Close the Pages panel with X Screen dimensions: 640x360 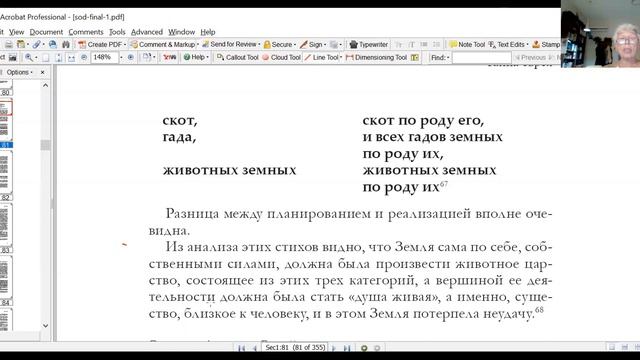(42, 72)
